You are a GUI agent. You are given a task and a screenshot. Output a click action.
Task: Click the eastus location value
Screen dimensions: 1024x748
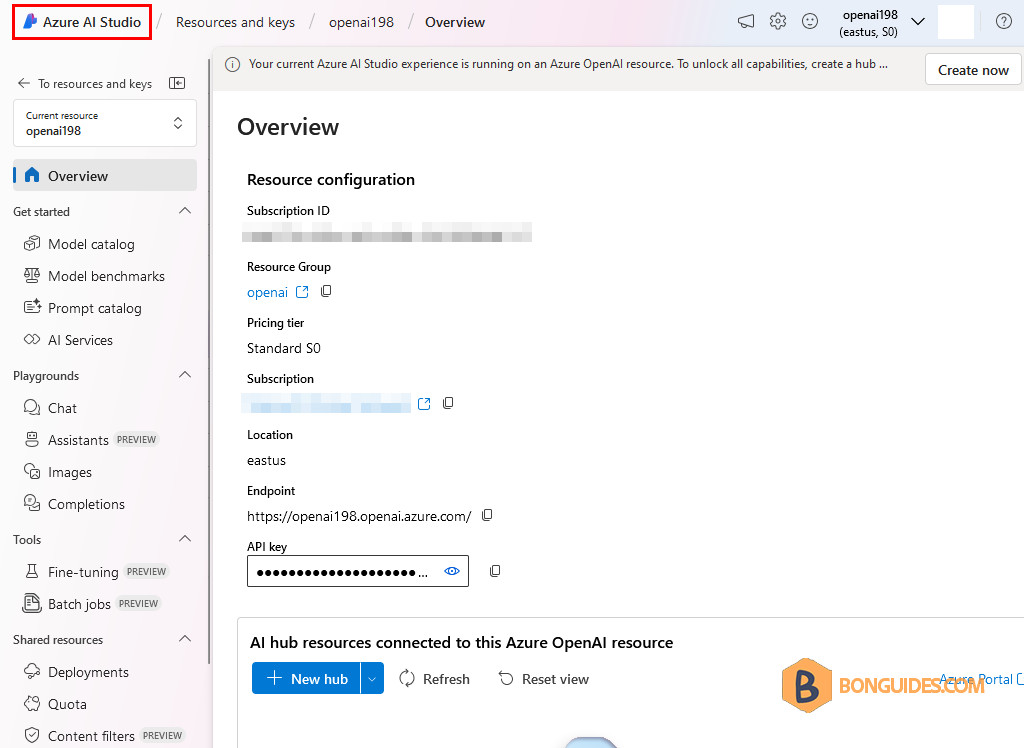[x=266, y=461]
